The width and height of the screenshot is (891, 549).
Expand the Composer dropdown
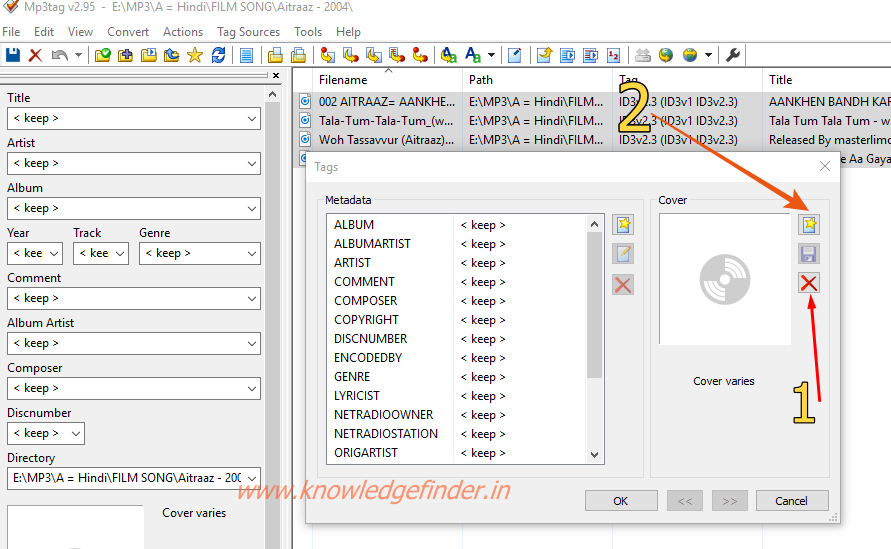point(252,389)
